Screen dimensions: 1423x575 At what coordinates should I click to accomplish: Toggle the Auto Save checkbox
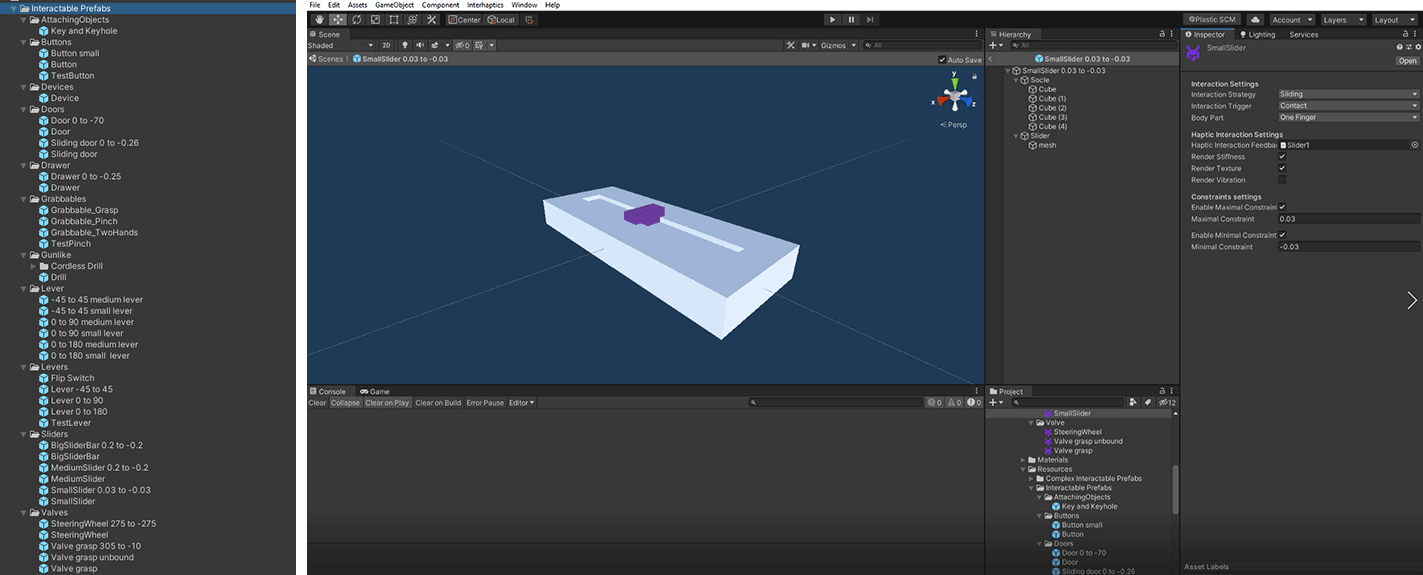[942, 60]
